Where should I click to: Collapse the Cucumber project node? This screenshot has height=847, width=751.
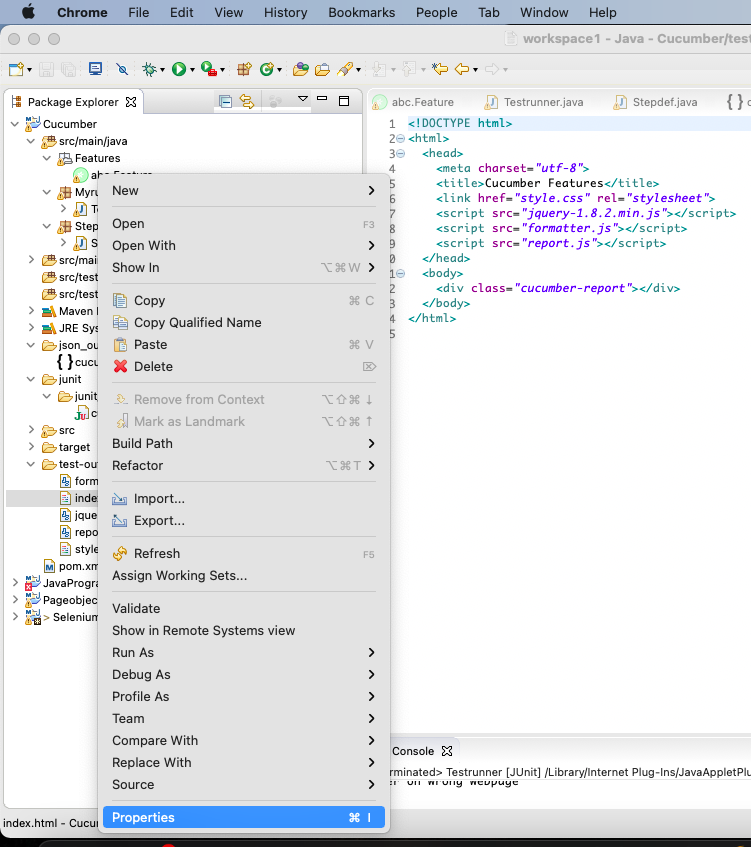15,124
